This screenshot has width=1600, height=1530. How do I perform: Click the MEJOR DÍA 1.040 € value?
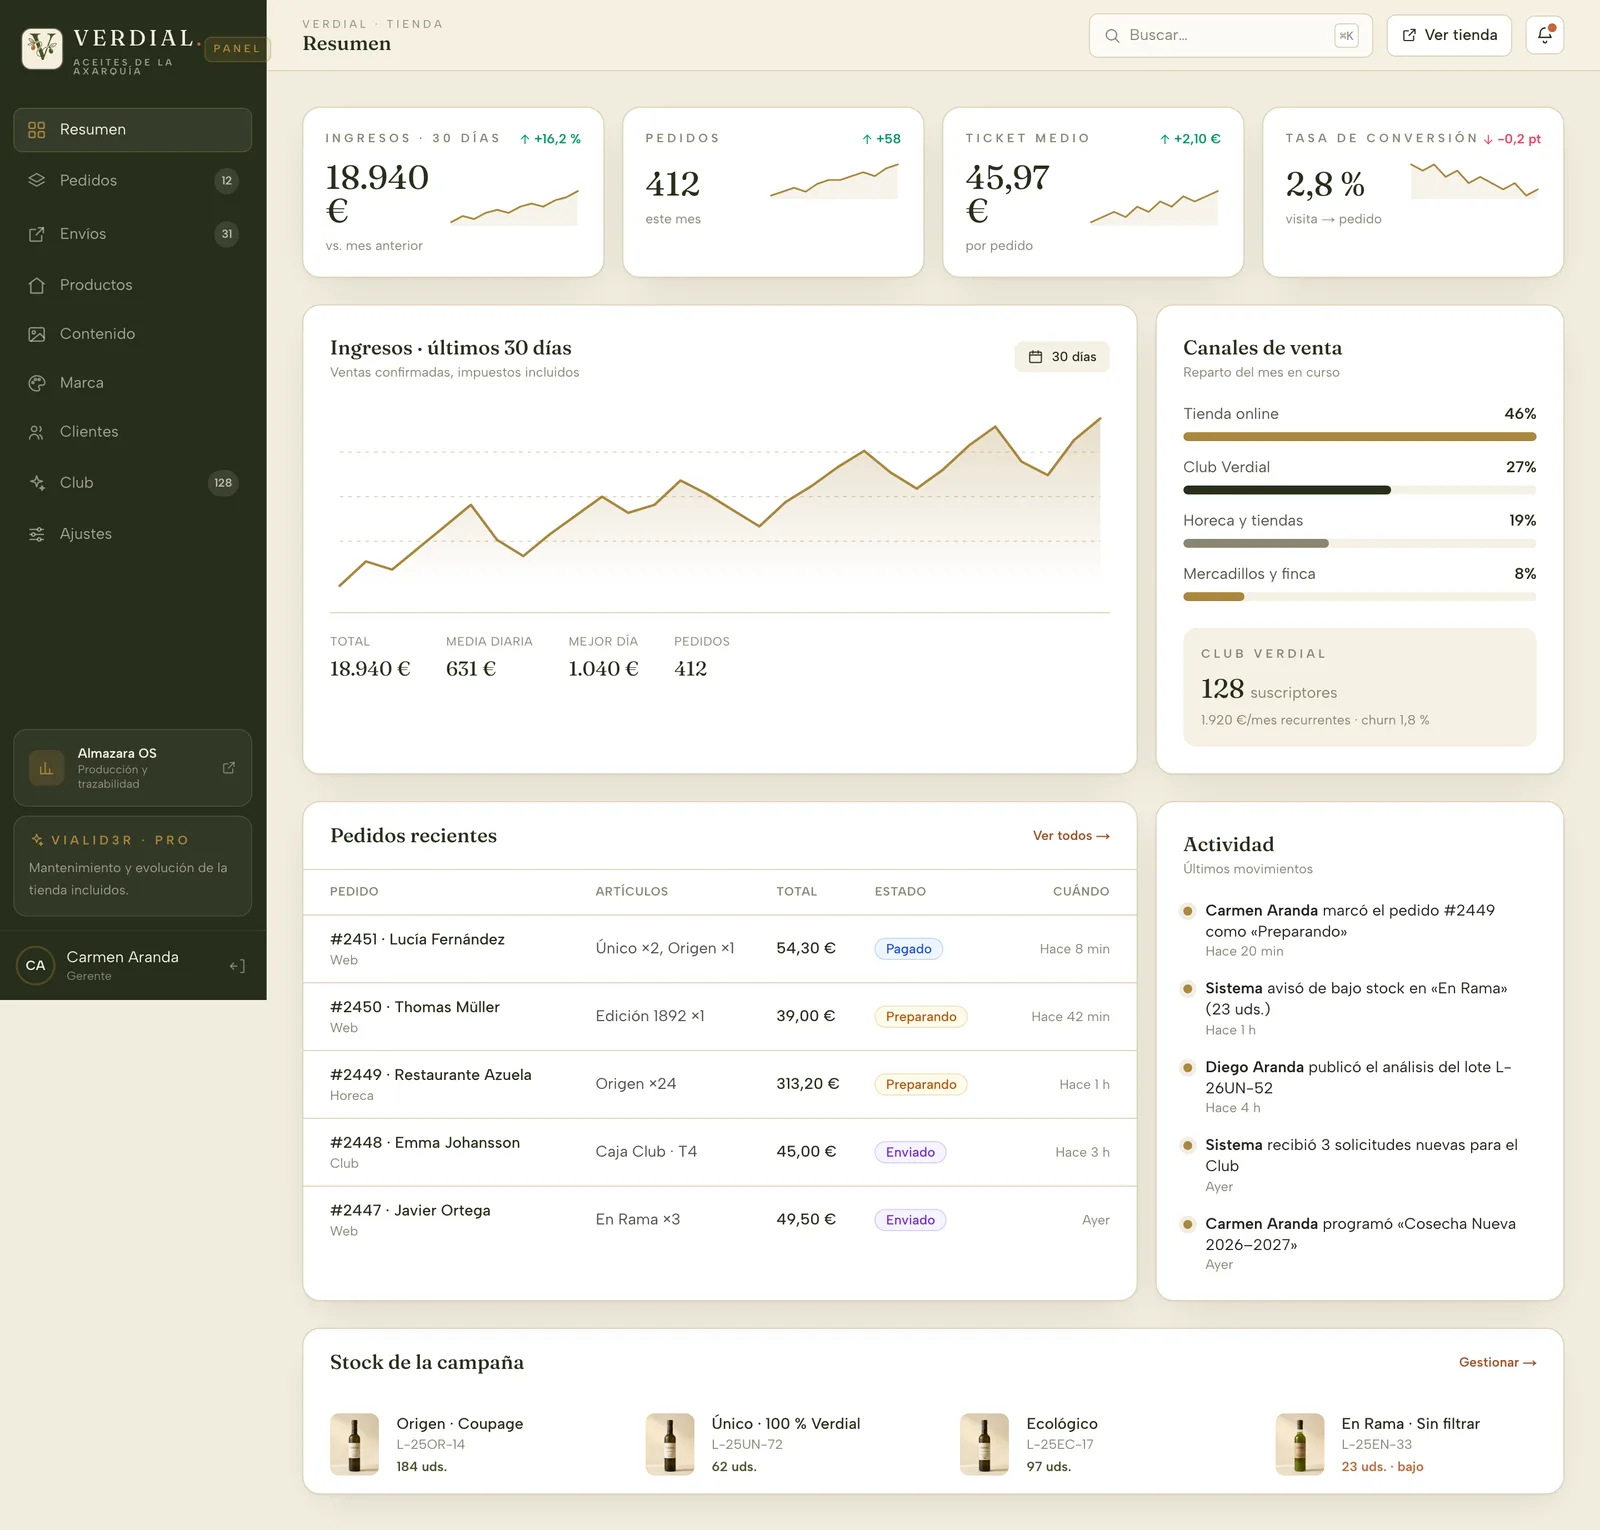(603, 669)
